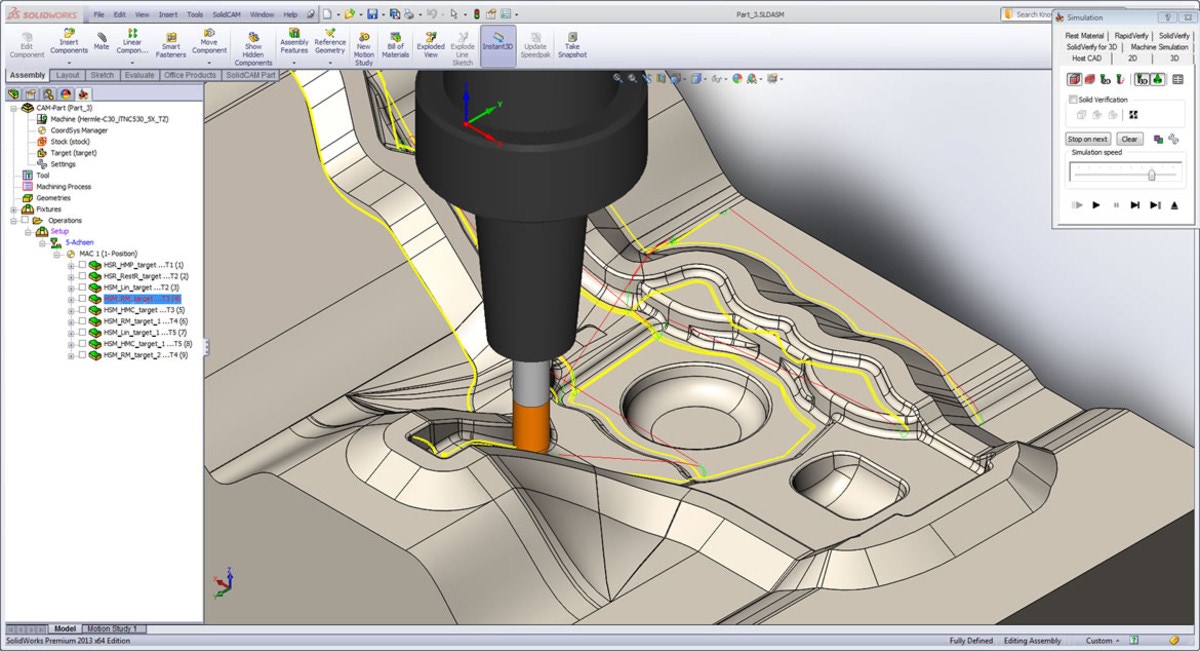Collapse the MAC 1 (1- Position) node
Screen dimensions: 1200x651
tap(56, 254)
